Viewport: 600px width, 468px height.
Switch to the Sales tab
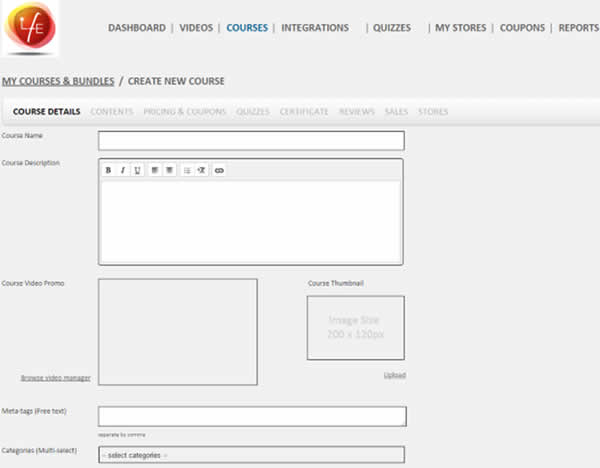[396, 111]
